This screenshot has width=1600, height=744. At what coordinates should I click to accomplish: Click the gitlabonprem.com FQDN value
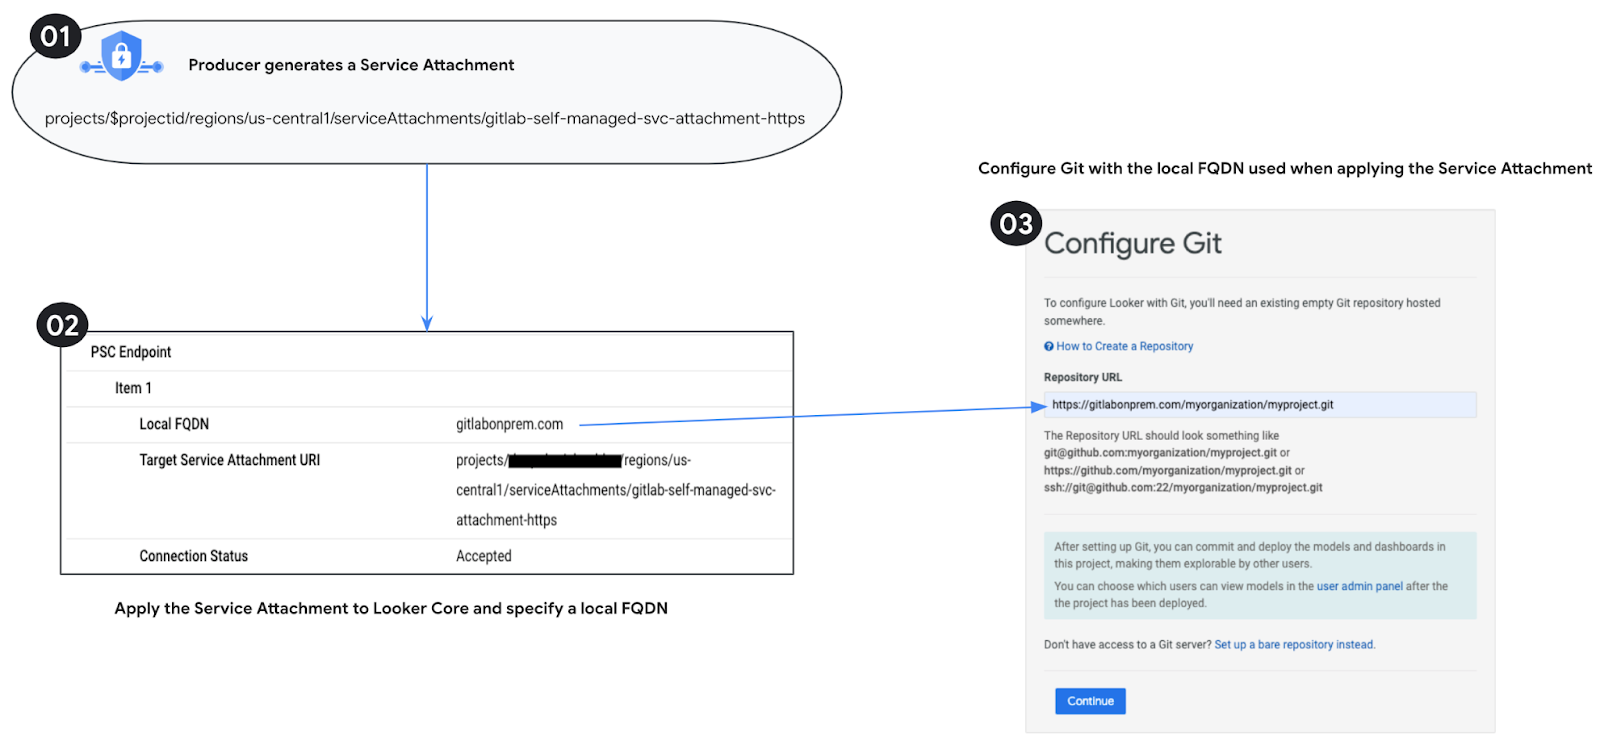(509, 424)
